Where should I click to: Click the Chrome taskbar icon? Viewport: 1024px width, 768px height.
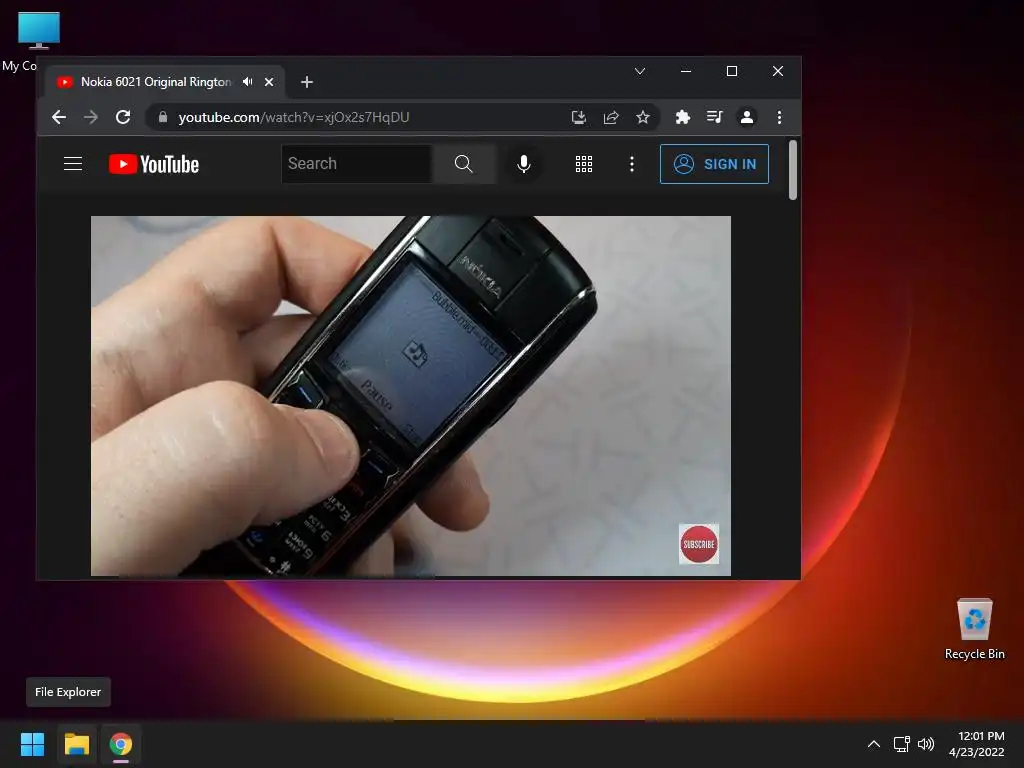[x=121, y=744]
